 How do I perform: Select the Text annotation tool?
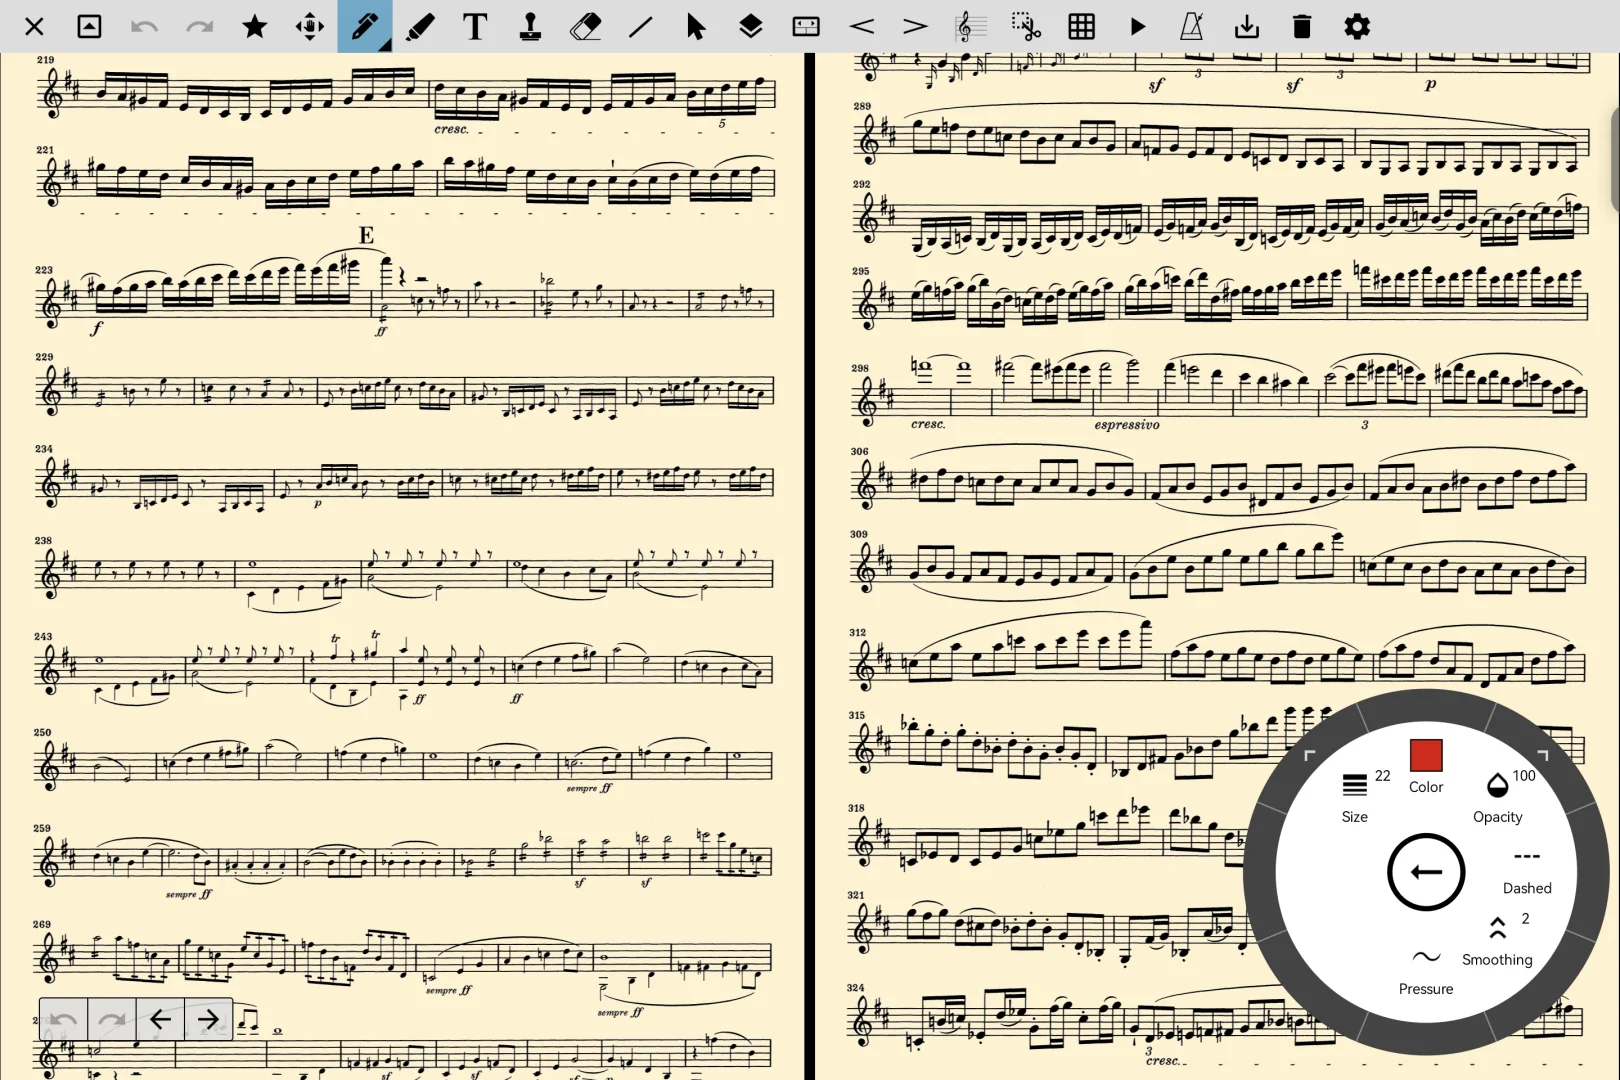[x=475, y=27]
